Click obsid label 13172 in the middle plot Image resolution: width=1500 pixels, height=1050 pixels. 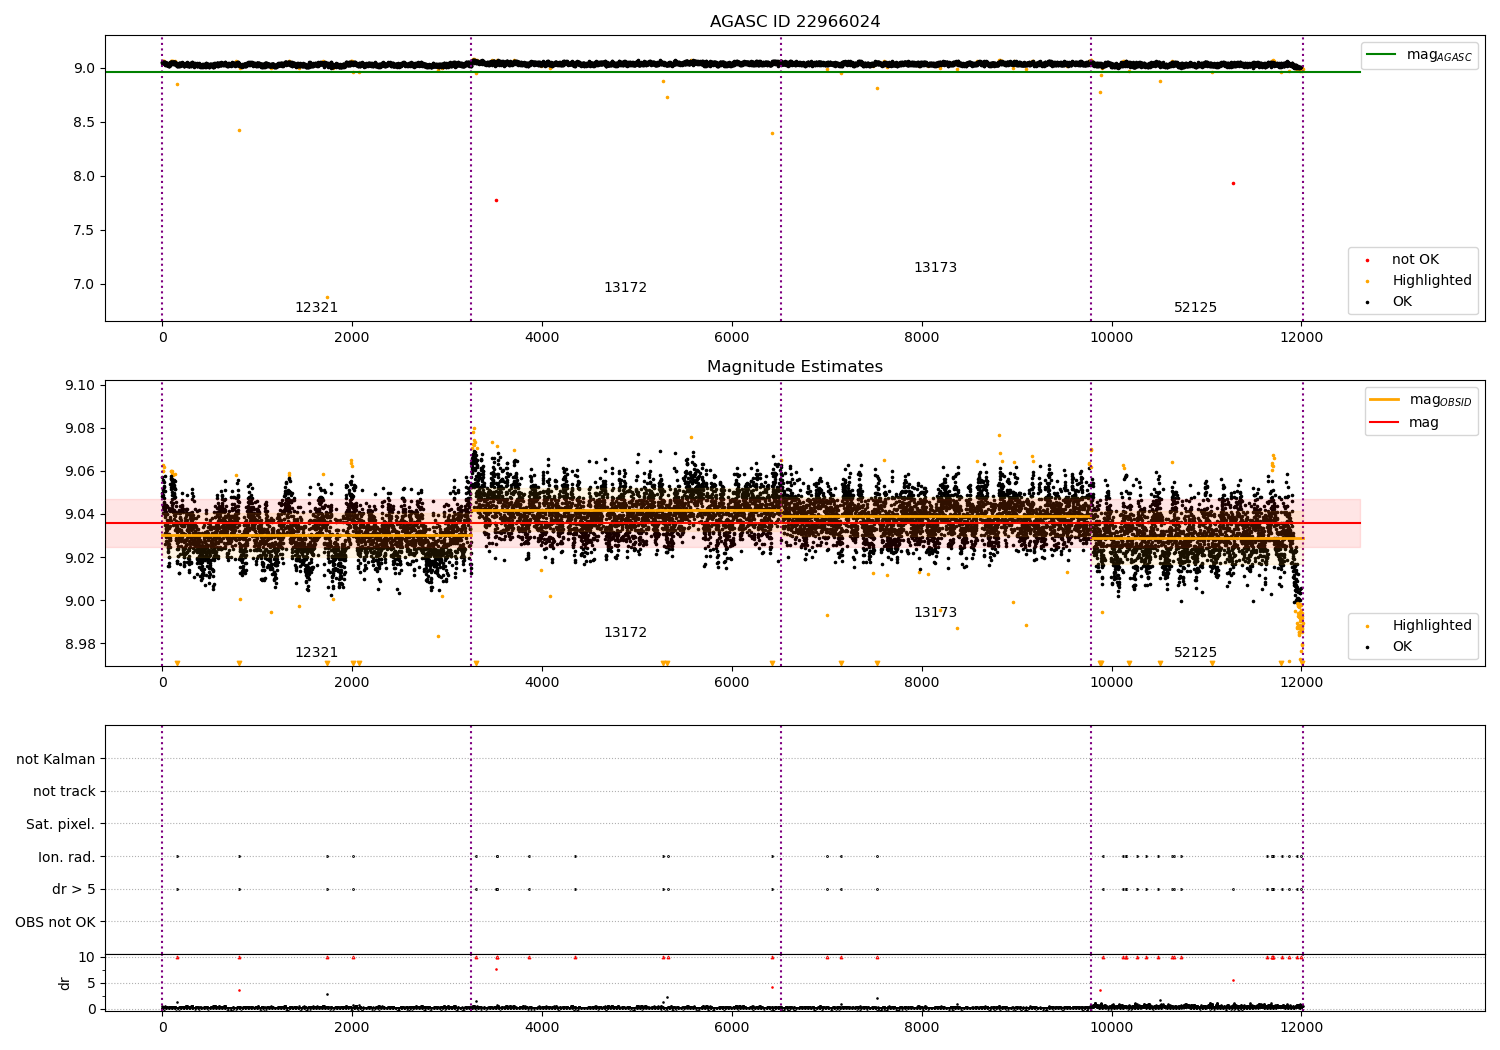(x=625, y=633)
